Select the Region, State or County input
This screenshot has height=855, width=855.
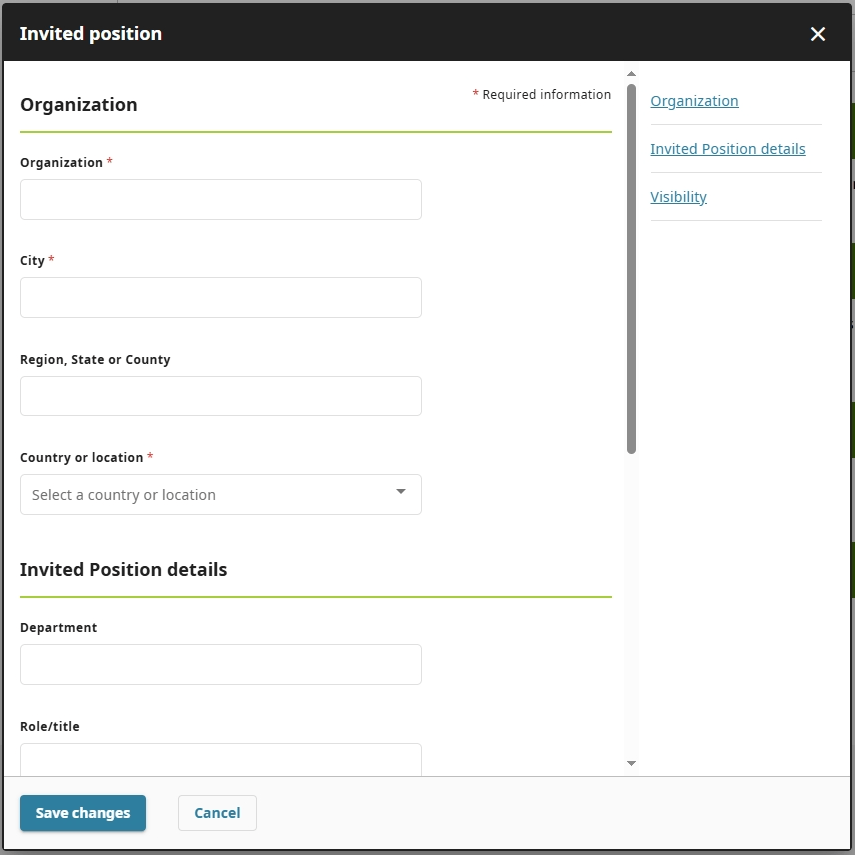[220, 396]
